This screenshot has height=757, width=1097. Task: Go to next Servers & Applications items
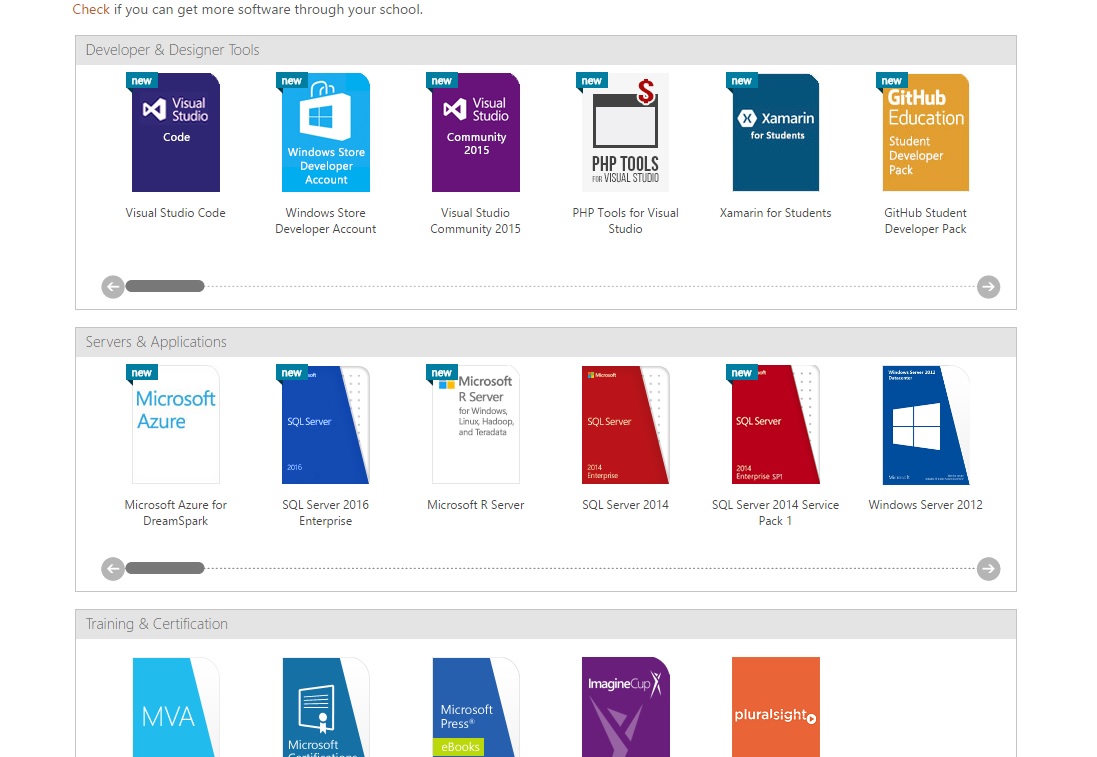tap(989, 569)
